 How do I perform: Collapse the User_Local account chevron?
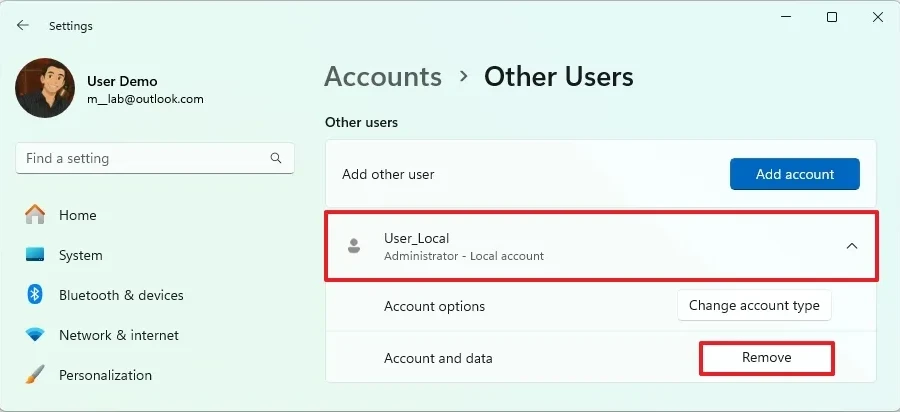[x=851, y=246]
